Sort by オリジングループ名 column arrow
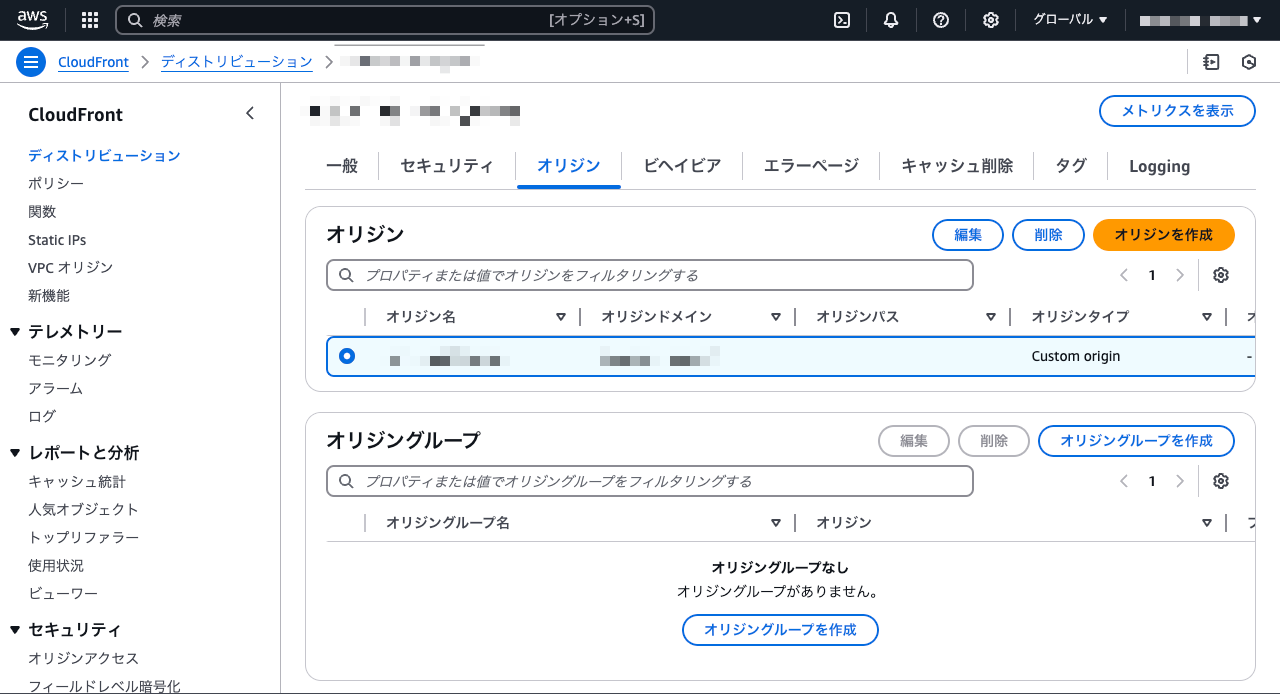 coord(776,523)
